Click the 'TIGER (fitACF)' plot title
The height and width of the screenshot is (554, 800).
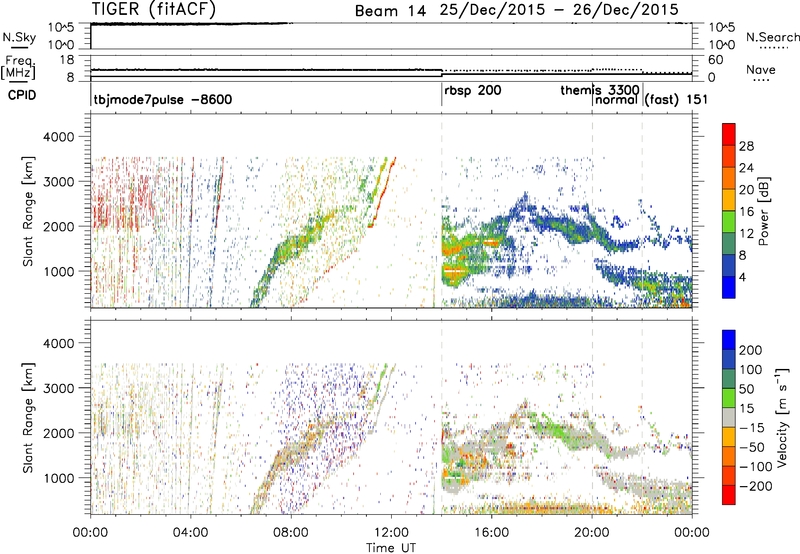(x=154, y=9)
